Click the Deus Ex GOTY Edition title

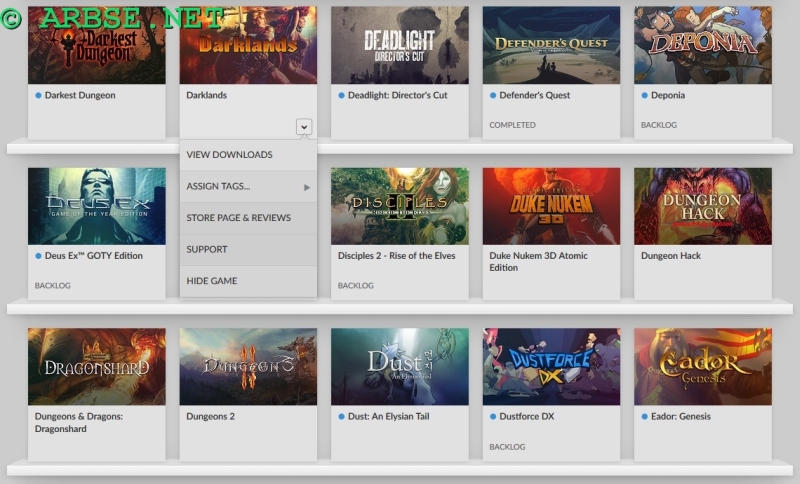click(x=94, y=256)
